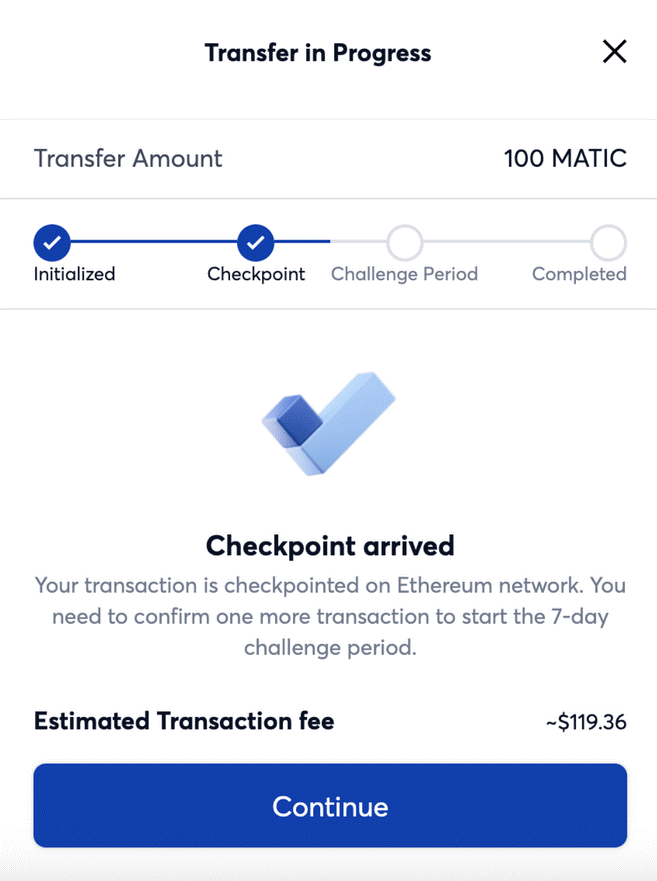Click the ~$119.36 fee estimate
Image resolution: width=657 pixels, height=881 pixels.
(586, 721)
